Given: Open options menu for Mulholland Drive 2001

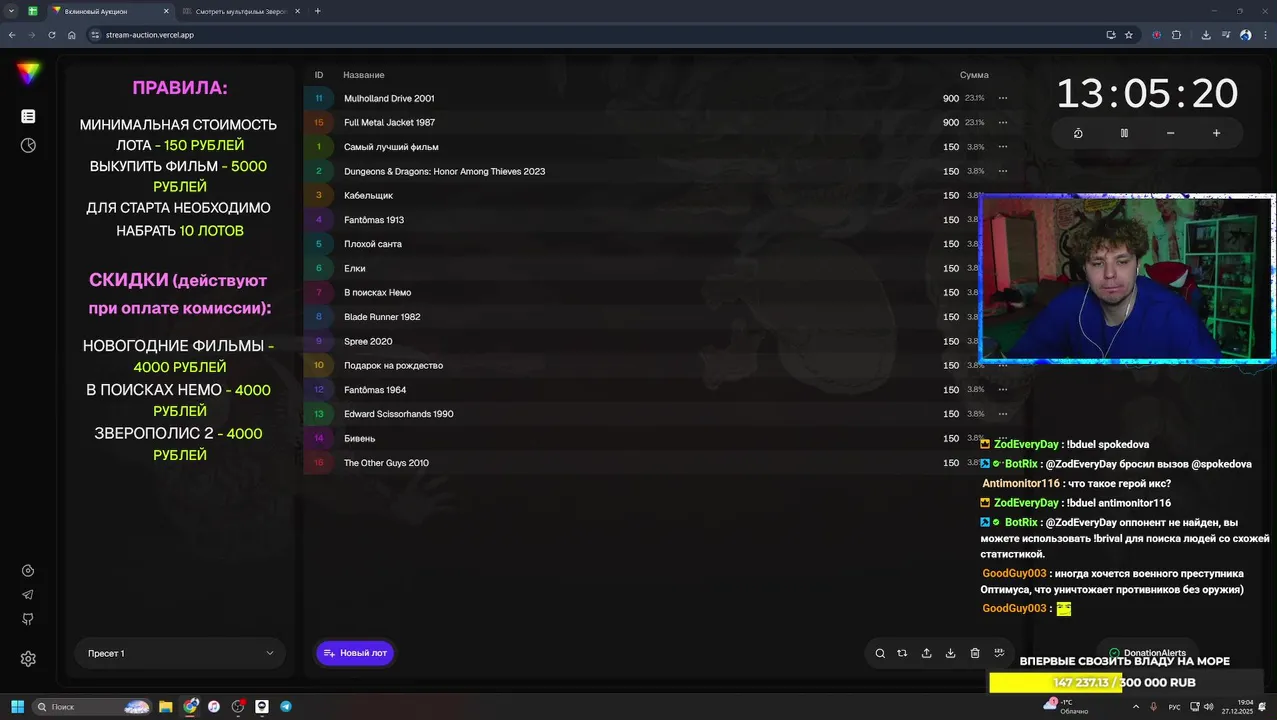Looking at the screenshot, I should [1003, 98].
